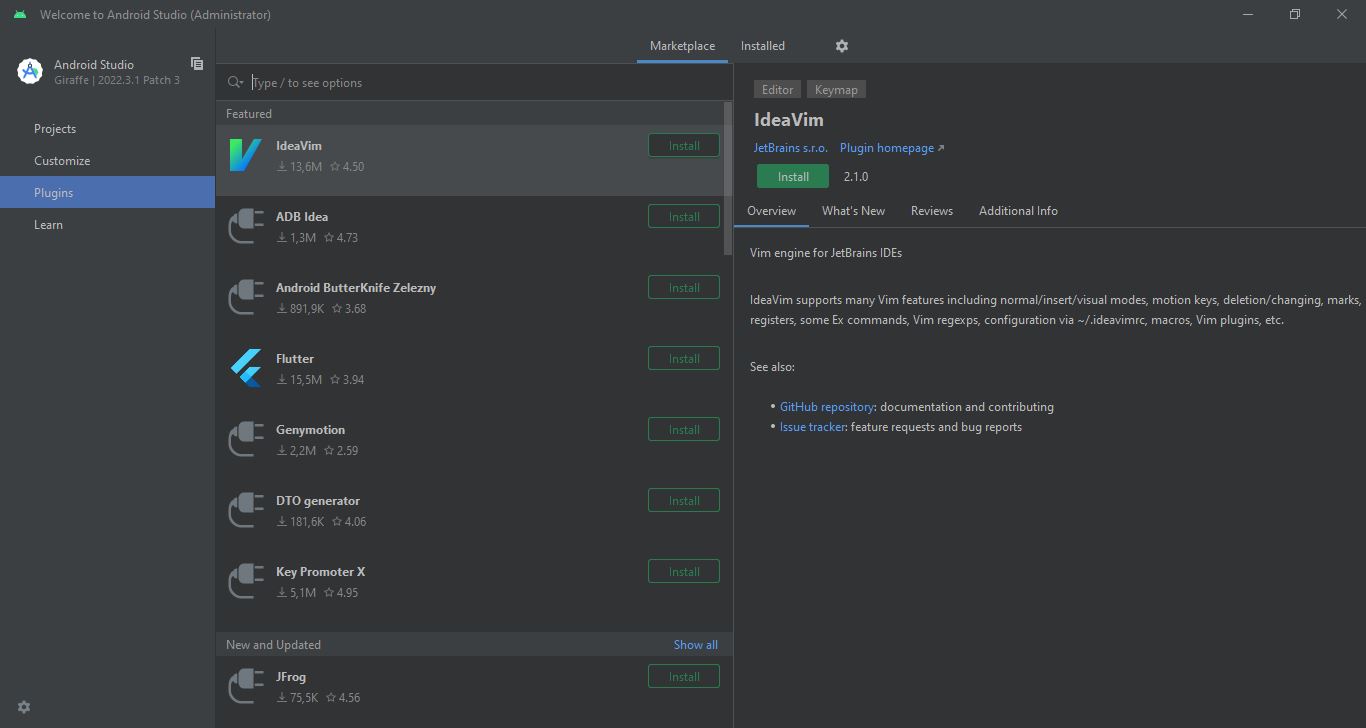1366x728 pixels.
Task: Select the Key Promoter X entry name
Action: (x=320, y=572)
